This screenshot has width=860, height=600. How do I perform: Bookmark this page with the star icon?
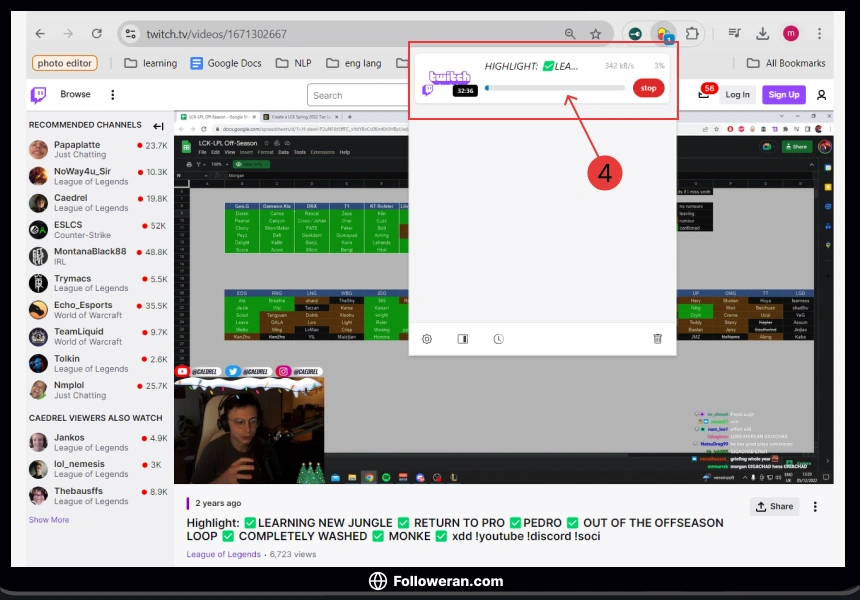[x=596, y=34]
